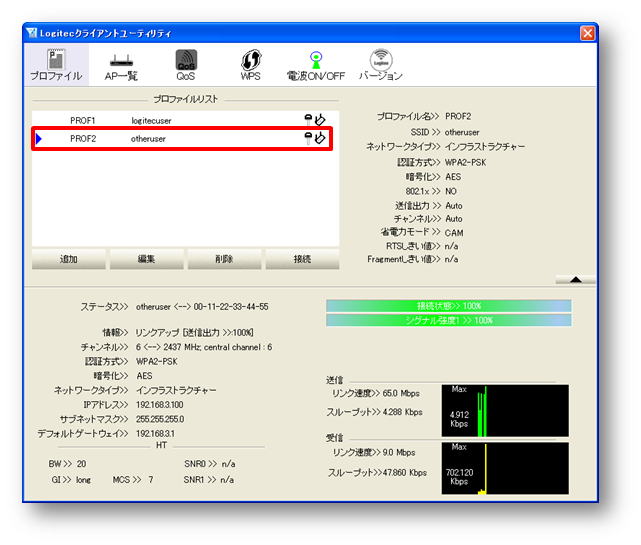Click the antenna icon in PROF2 row
Screen dimensions: 641x545
tap(320, 138)
